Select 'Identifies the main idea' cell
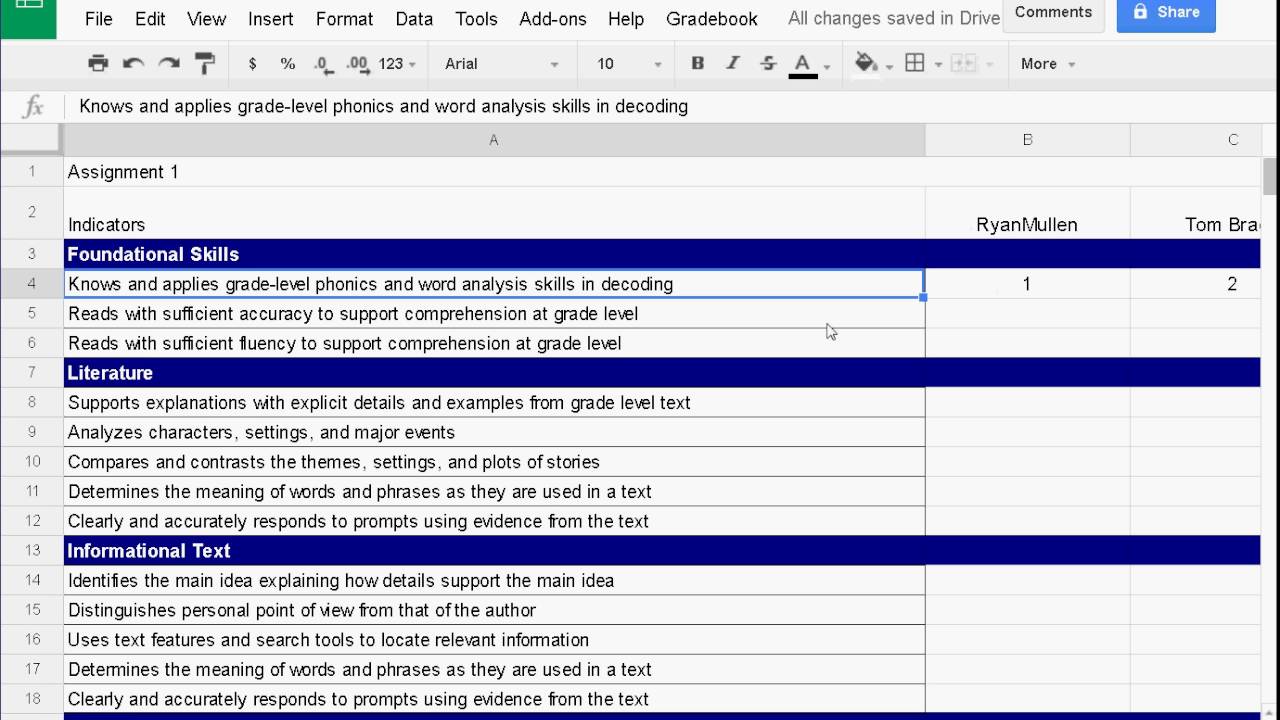Image resolution: width=1280 pixels, height=720 pixels. pyautogui.click(x=494, y=581)
